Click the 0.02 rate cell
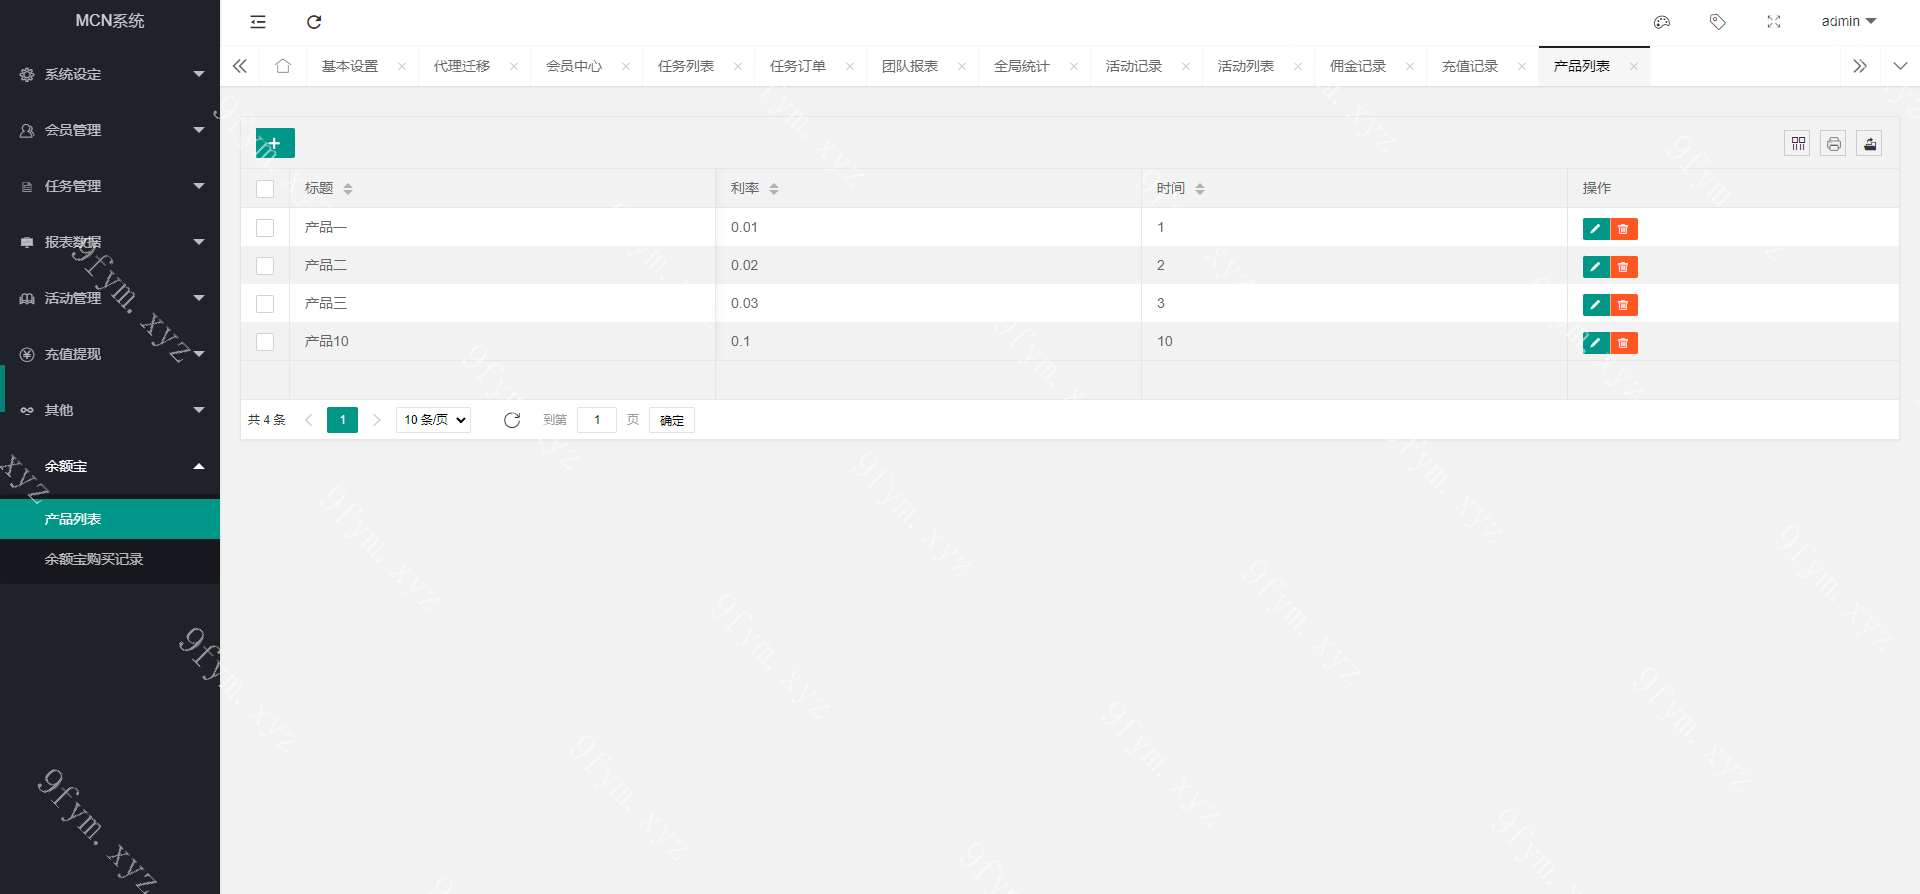 pos(928,265)
